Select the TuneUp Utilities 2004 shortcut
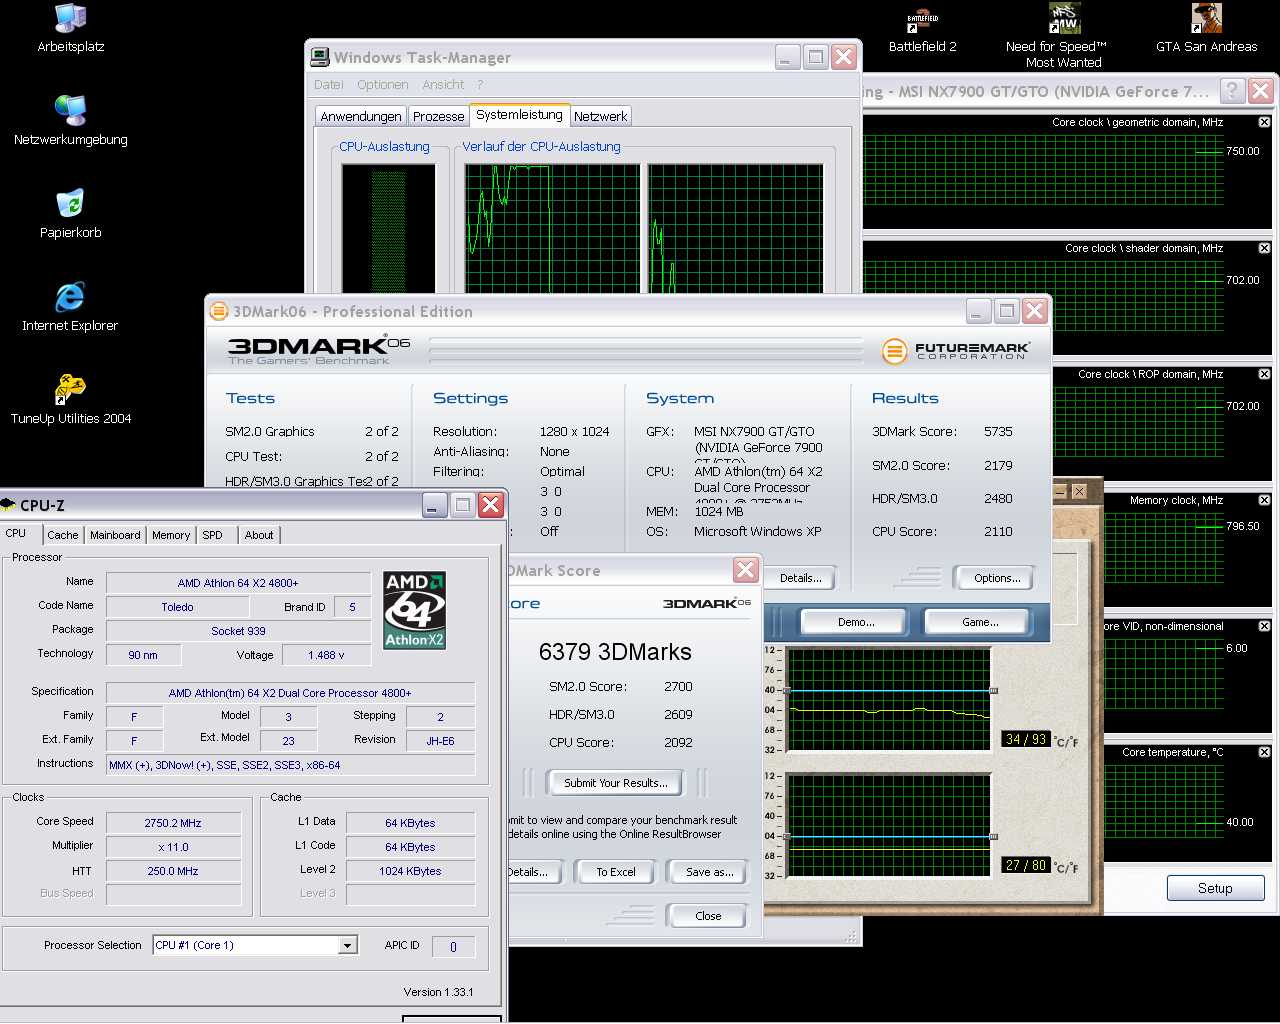 pos(70,399)
